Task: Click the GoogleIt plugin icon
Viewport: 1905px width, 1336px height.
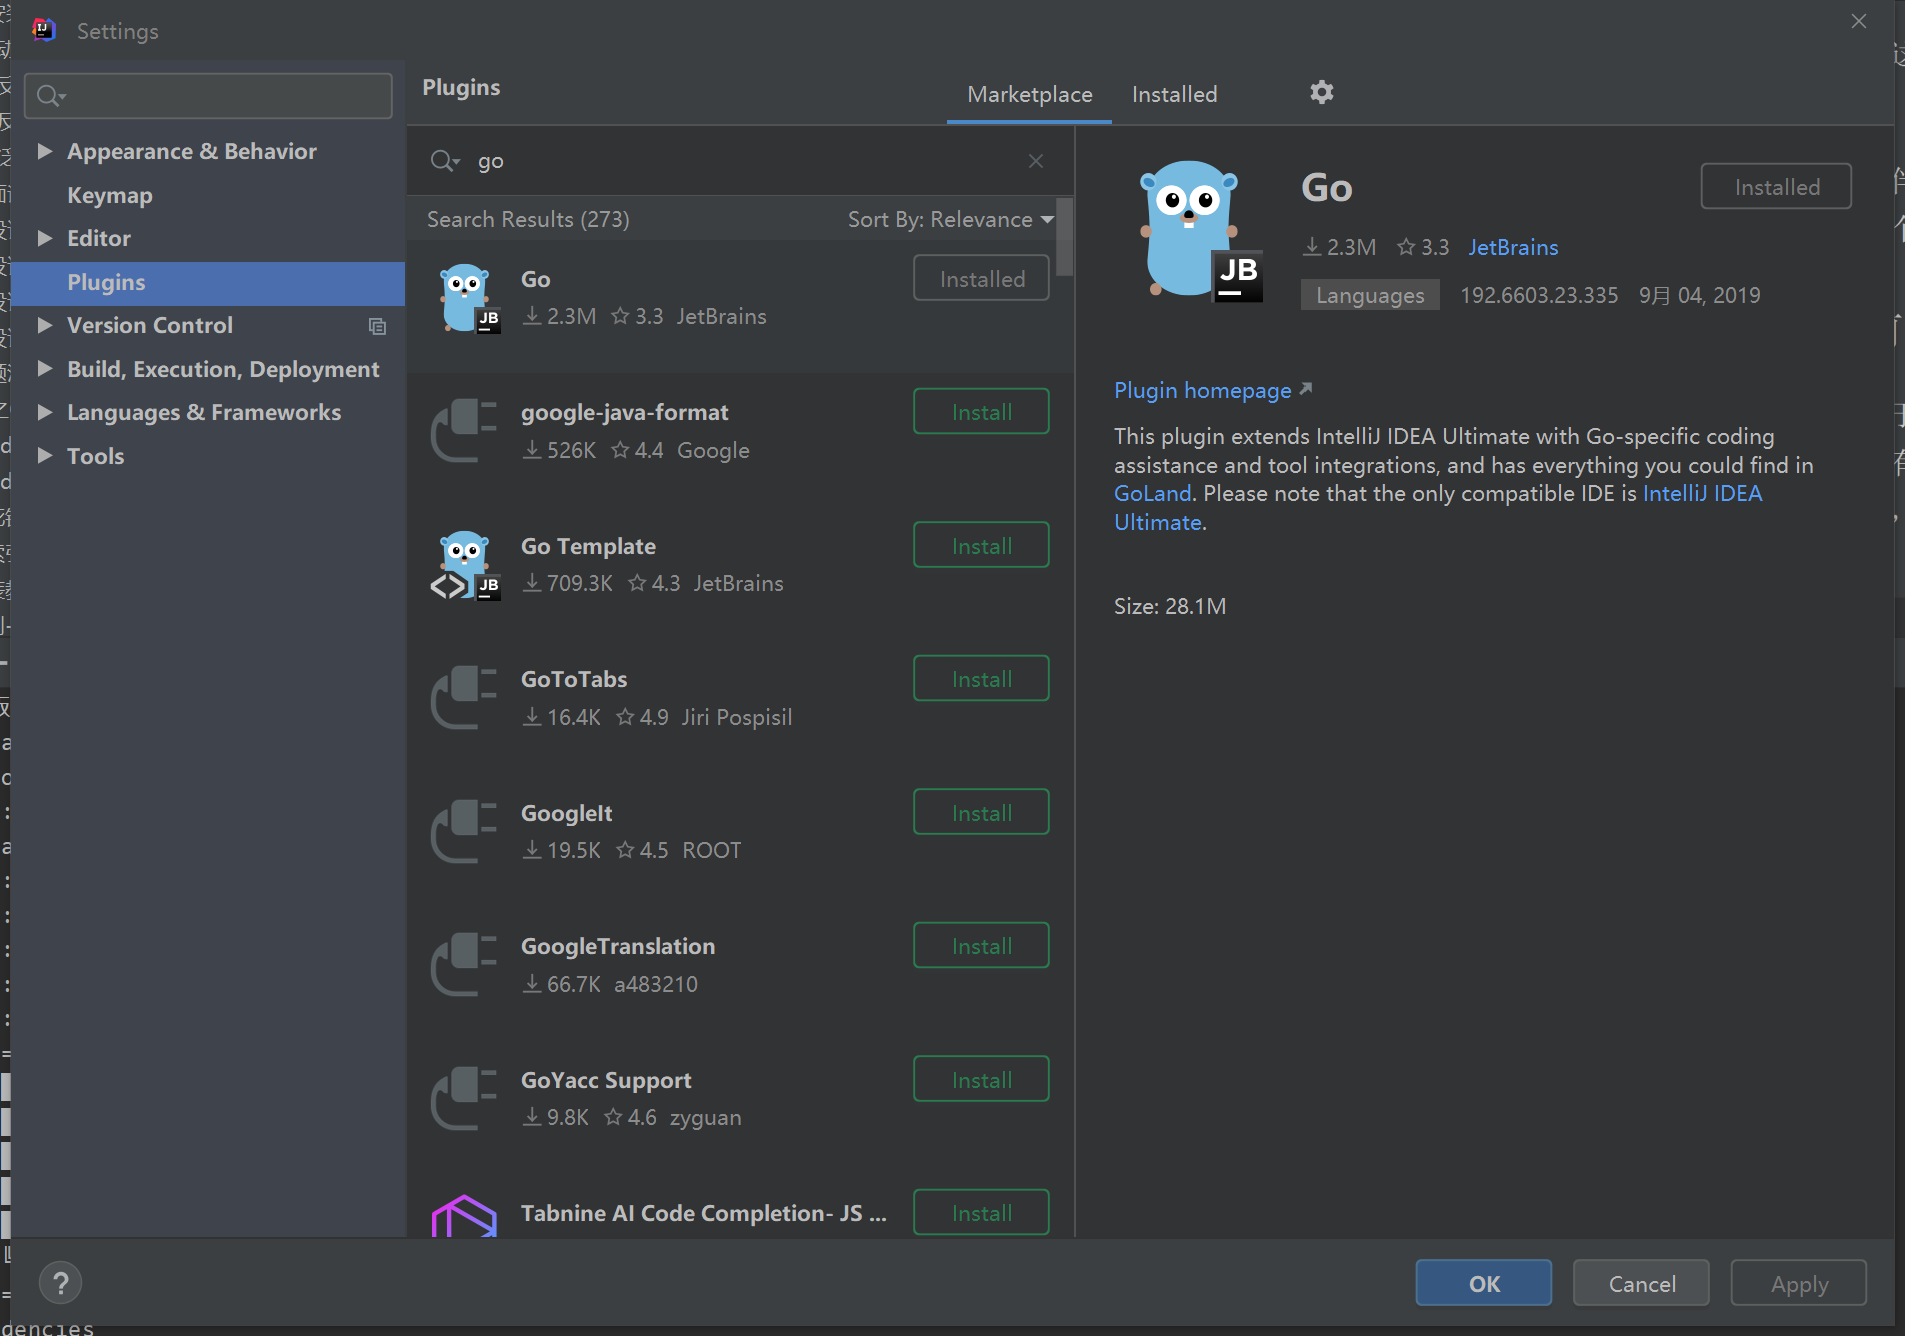Action: pos(464,831)
